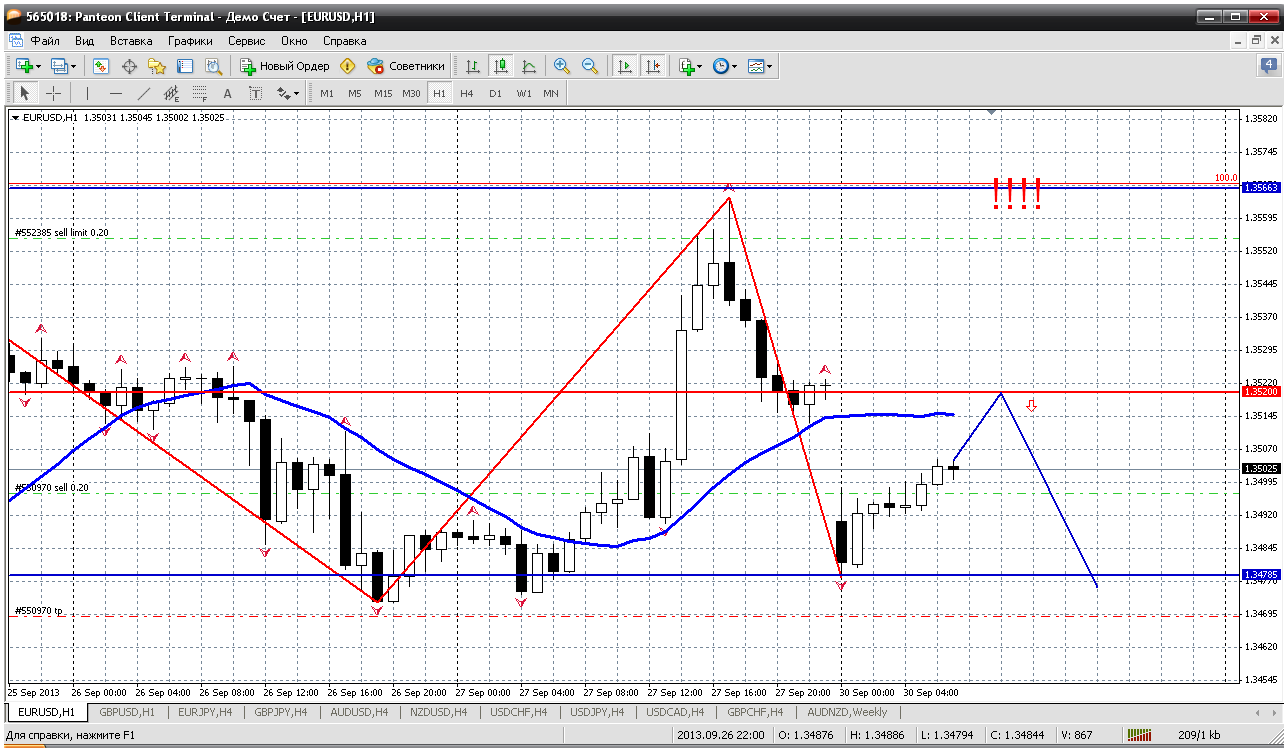Select the vertical line drawing tool
This screenshot has width=1288, height=748.
click(x=87, y=93)
